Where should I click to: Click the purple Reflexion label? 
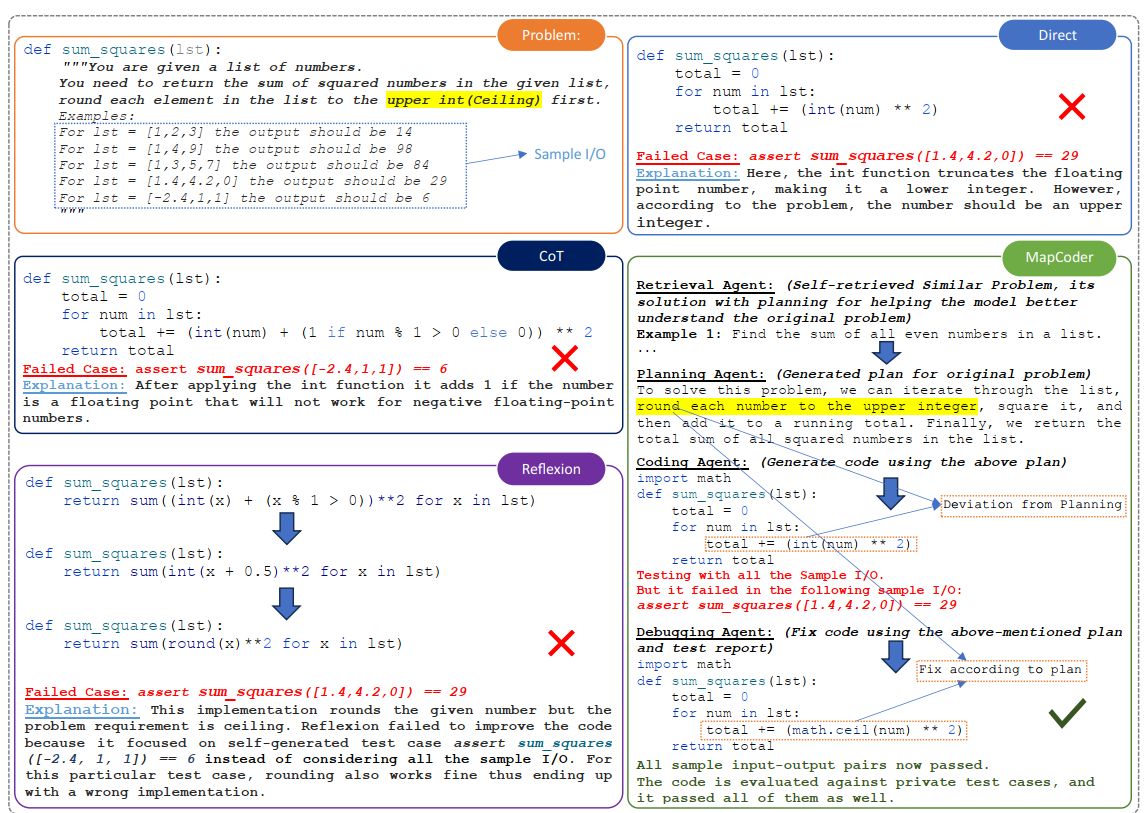tap(551, 469)
